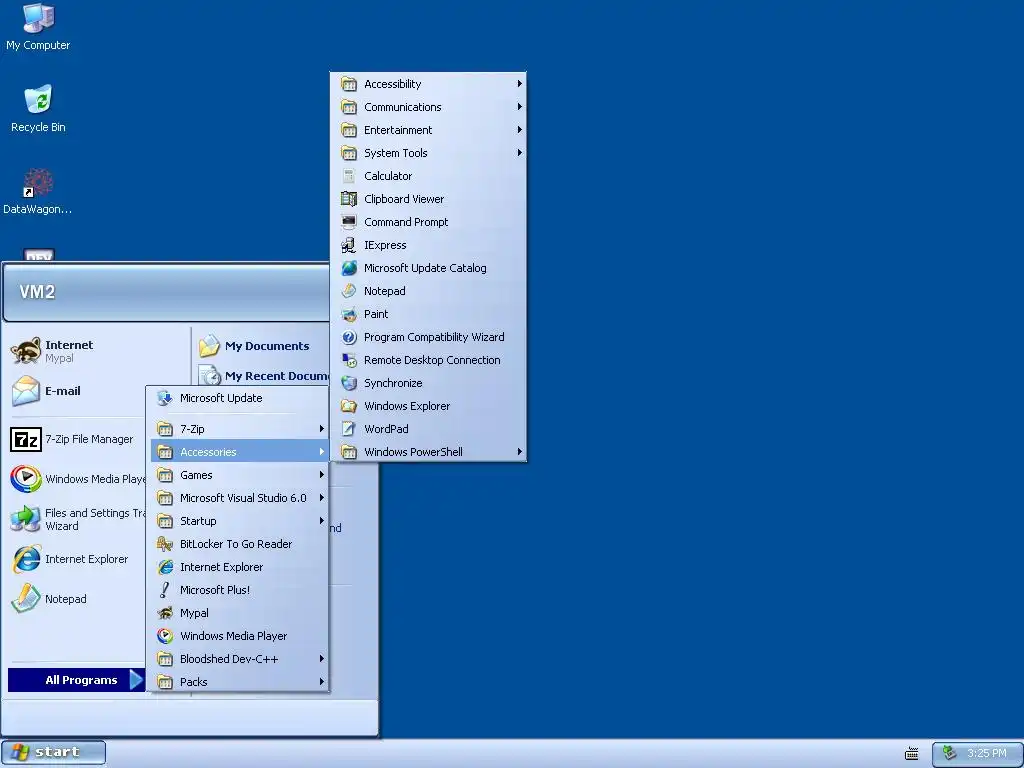The width and height of the screenshot is (1024, 768).
Task: Launch Windows Media Player from pinned list
Action: (77, 479)
